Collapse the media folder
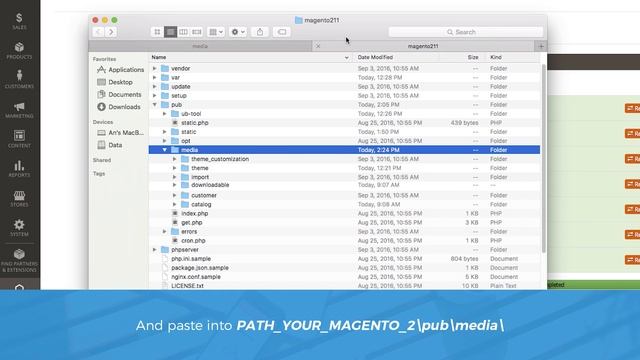 tap(165, 150)
